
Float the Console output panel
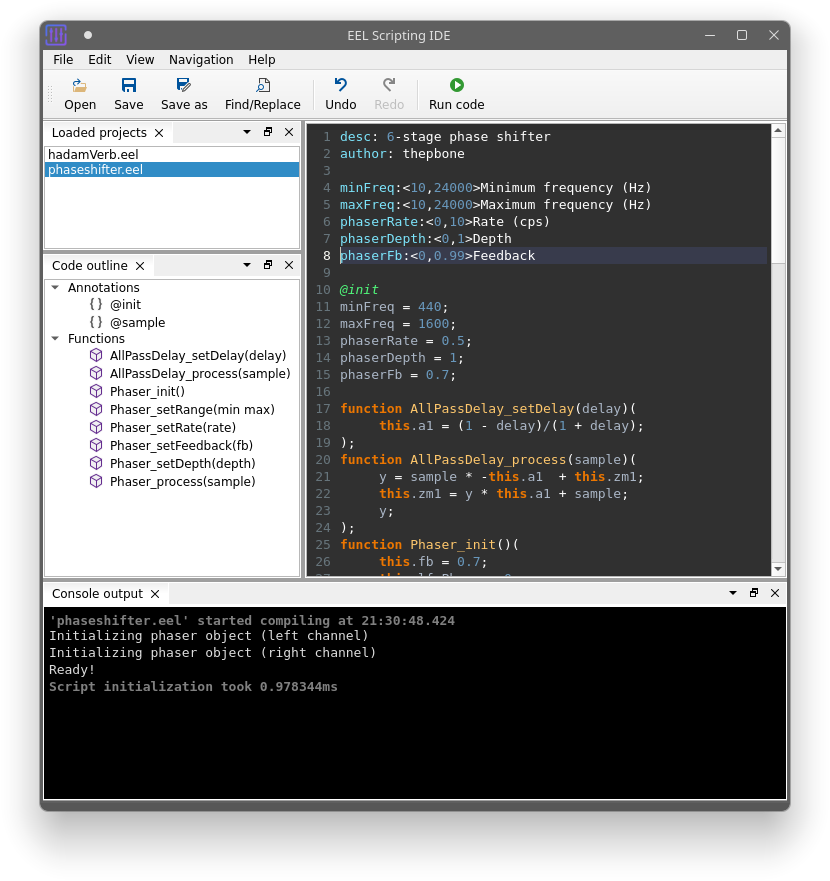[754, 593]
